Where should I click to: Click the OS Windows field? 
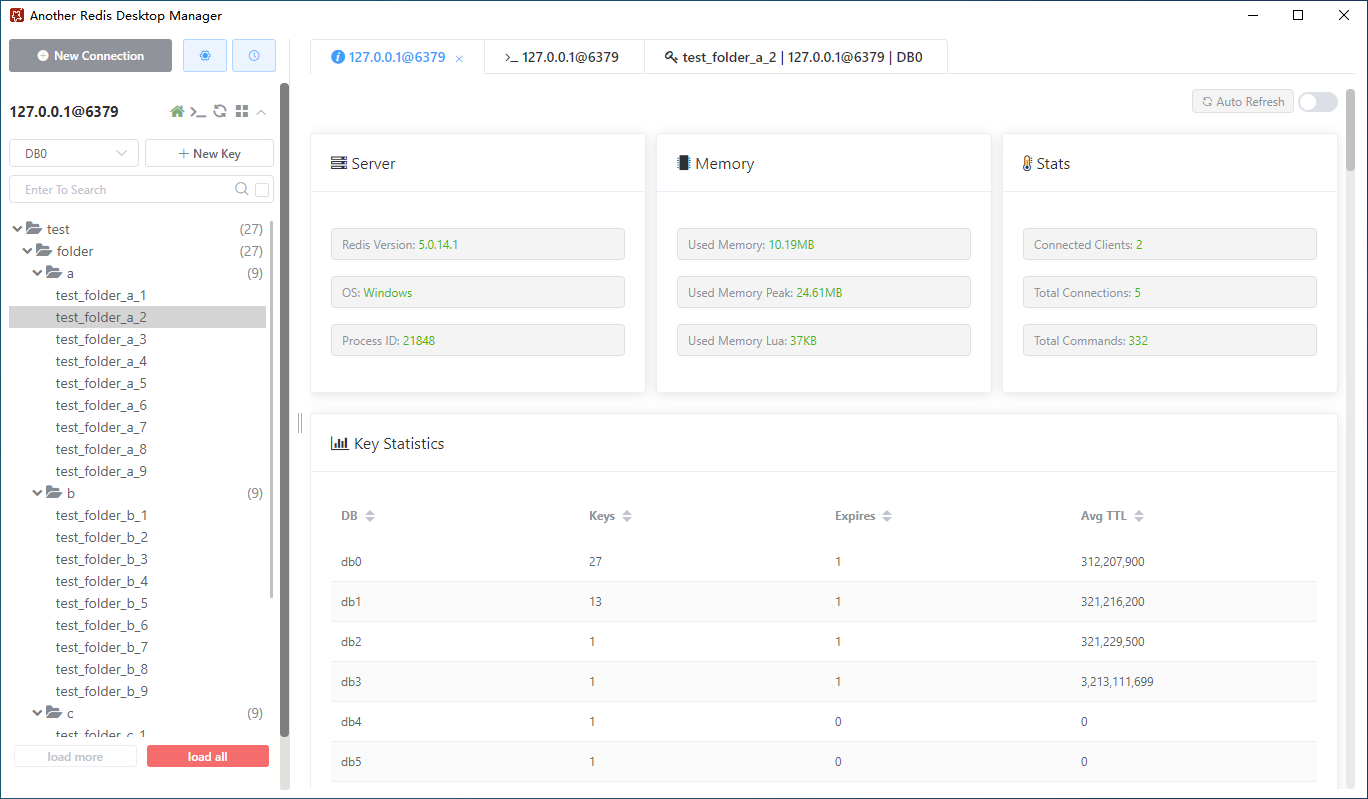pos(478,292)
